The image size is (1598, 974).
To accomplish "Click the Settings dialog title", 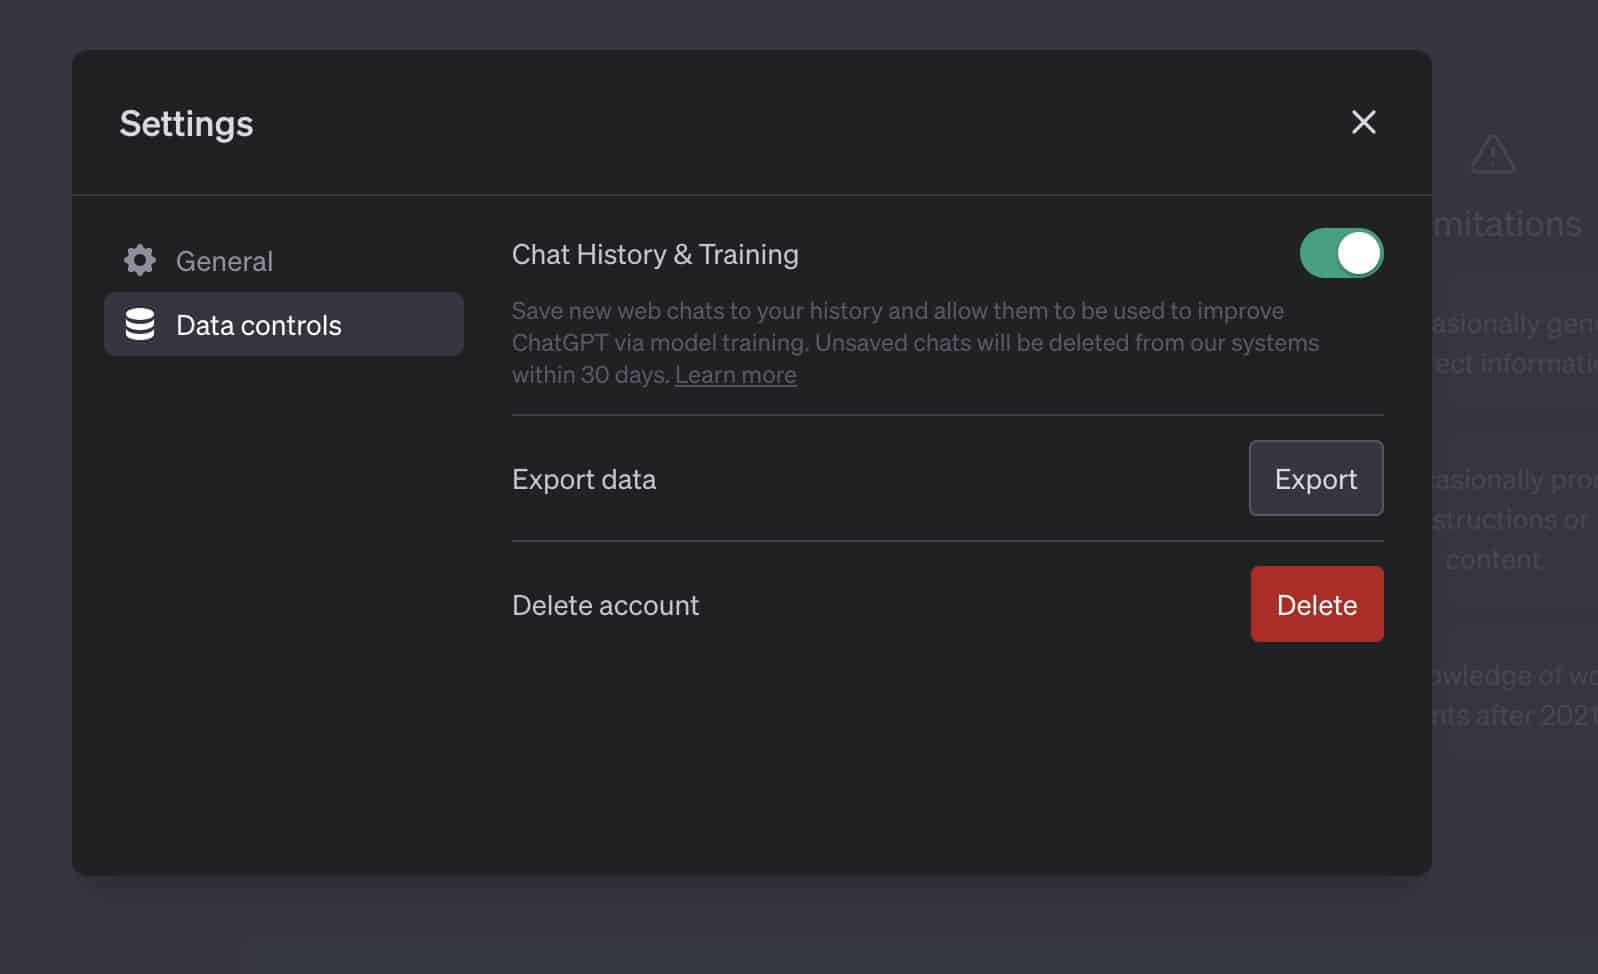I will [186, 124].
